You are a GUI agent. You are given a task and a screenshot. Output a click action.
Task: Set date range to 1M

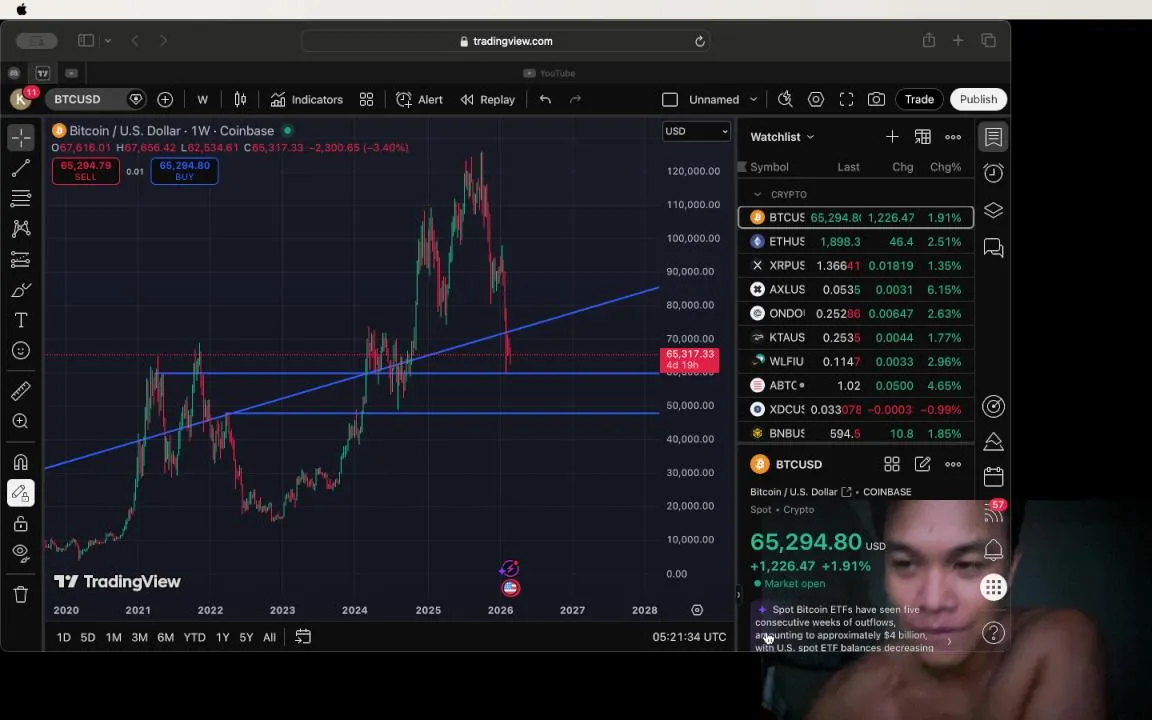(113, 637)
